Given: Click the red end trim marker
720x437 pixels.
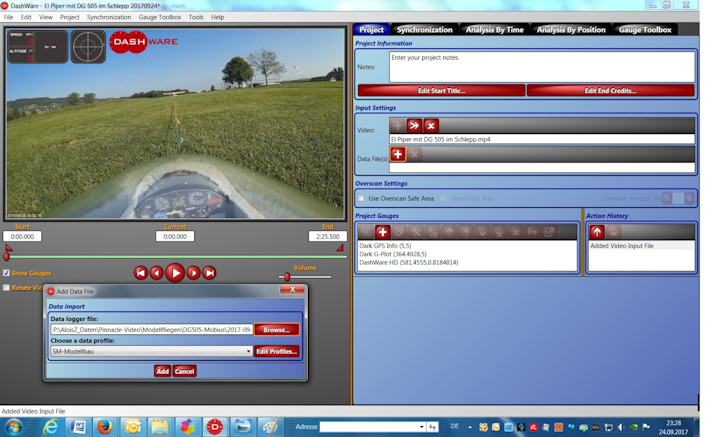Looking at the screenshot, I should [340, 248].
